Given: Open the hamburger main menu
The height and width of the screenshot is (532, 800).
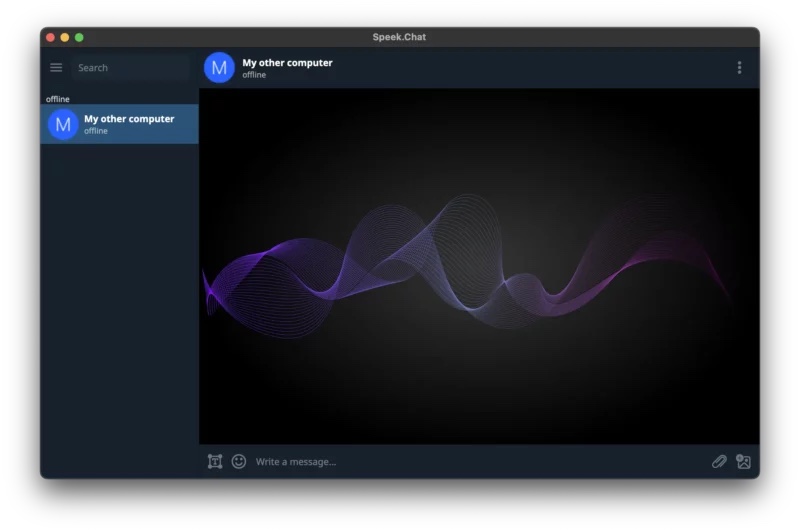Looking at the screenshot, I should coord(56,68).
